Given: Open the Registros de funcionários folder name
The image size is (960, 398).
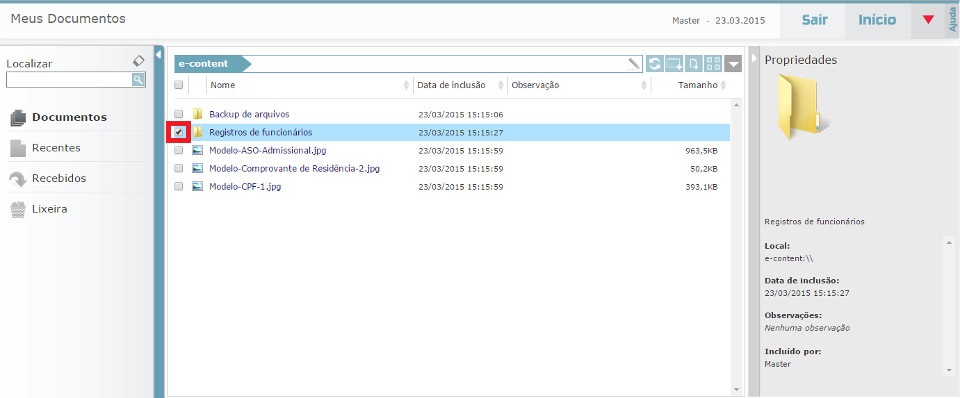Looking at the screenshot, I should (261, 132).
